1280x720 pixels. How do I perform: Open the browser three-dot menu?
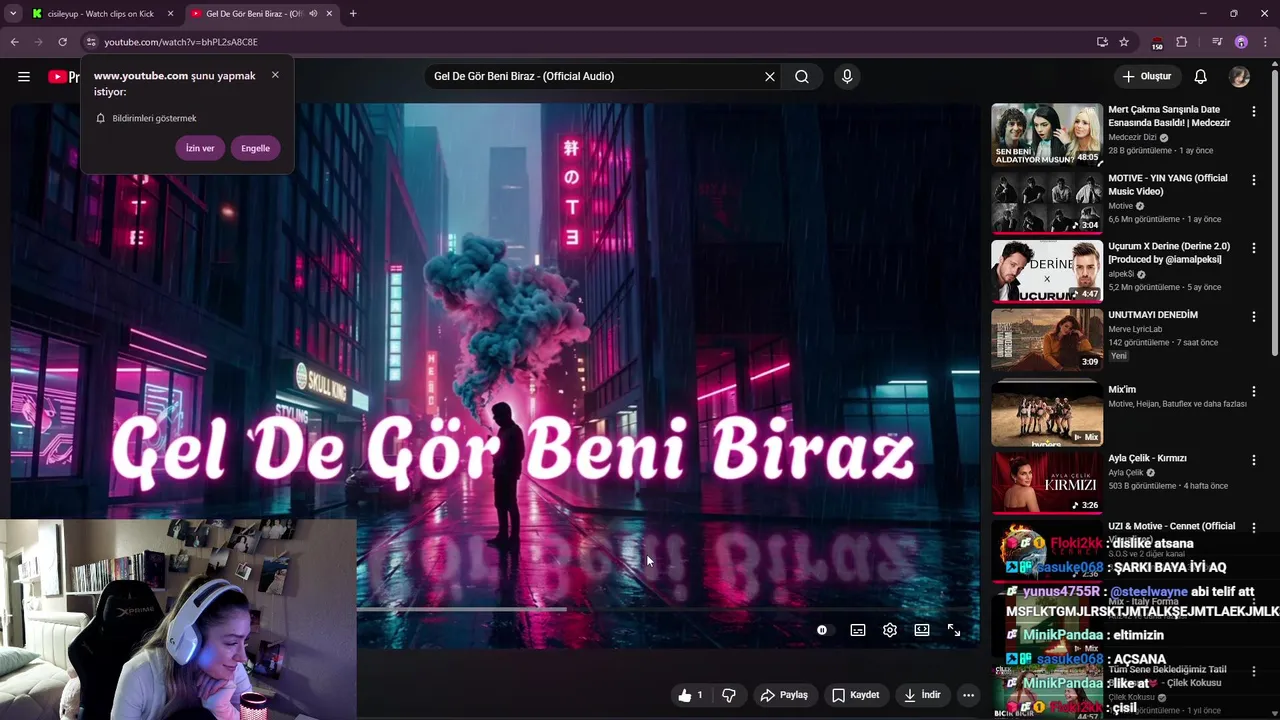pos(1265,42)
